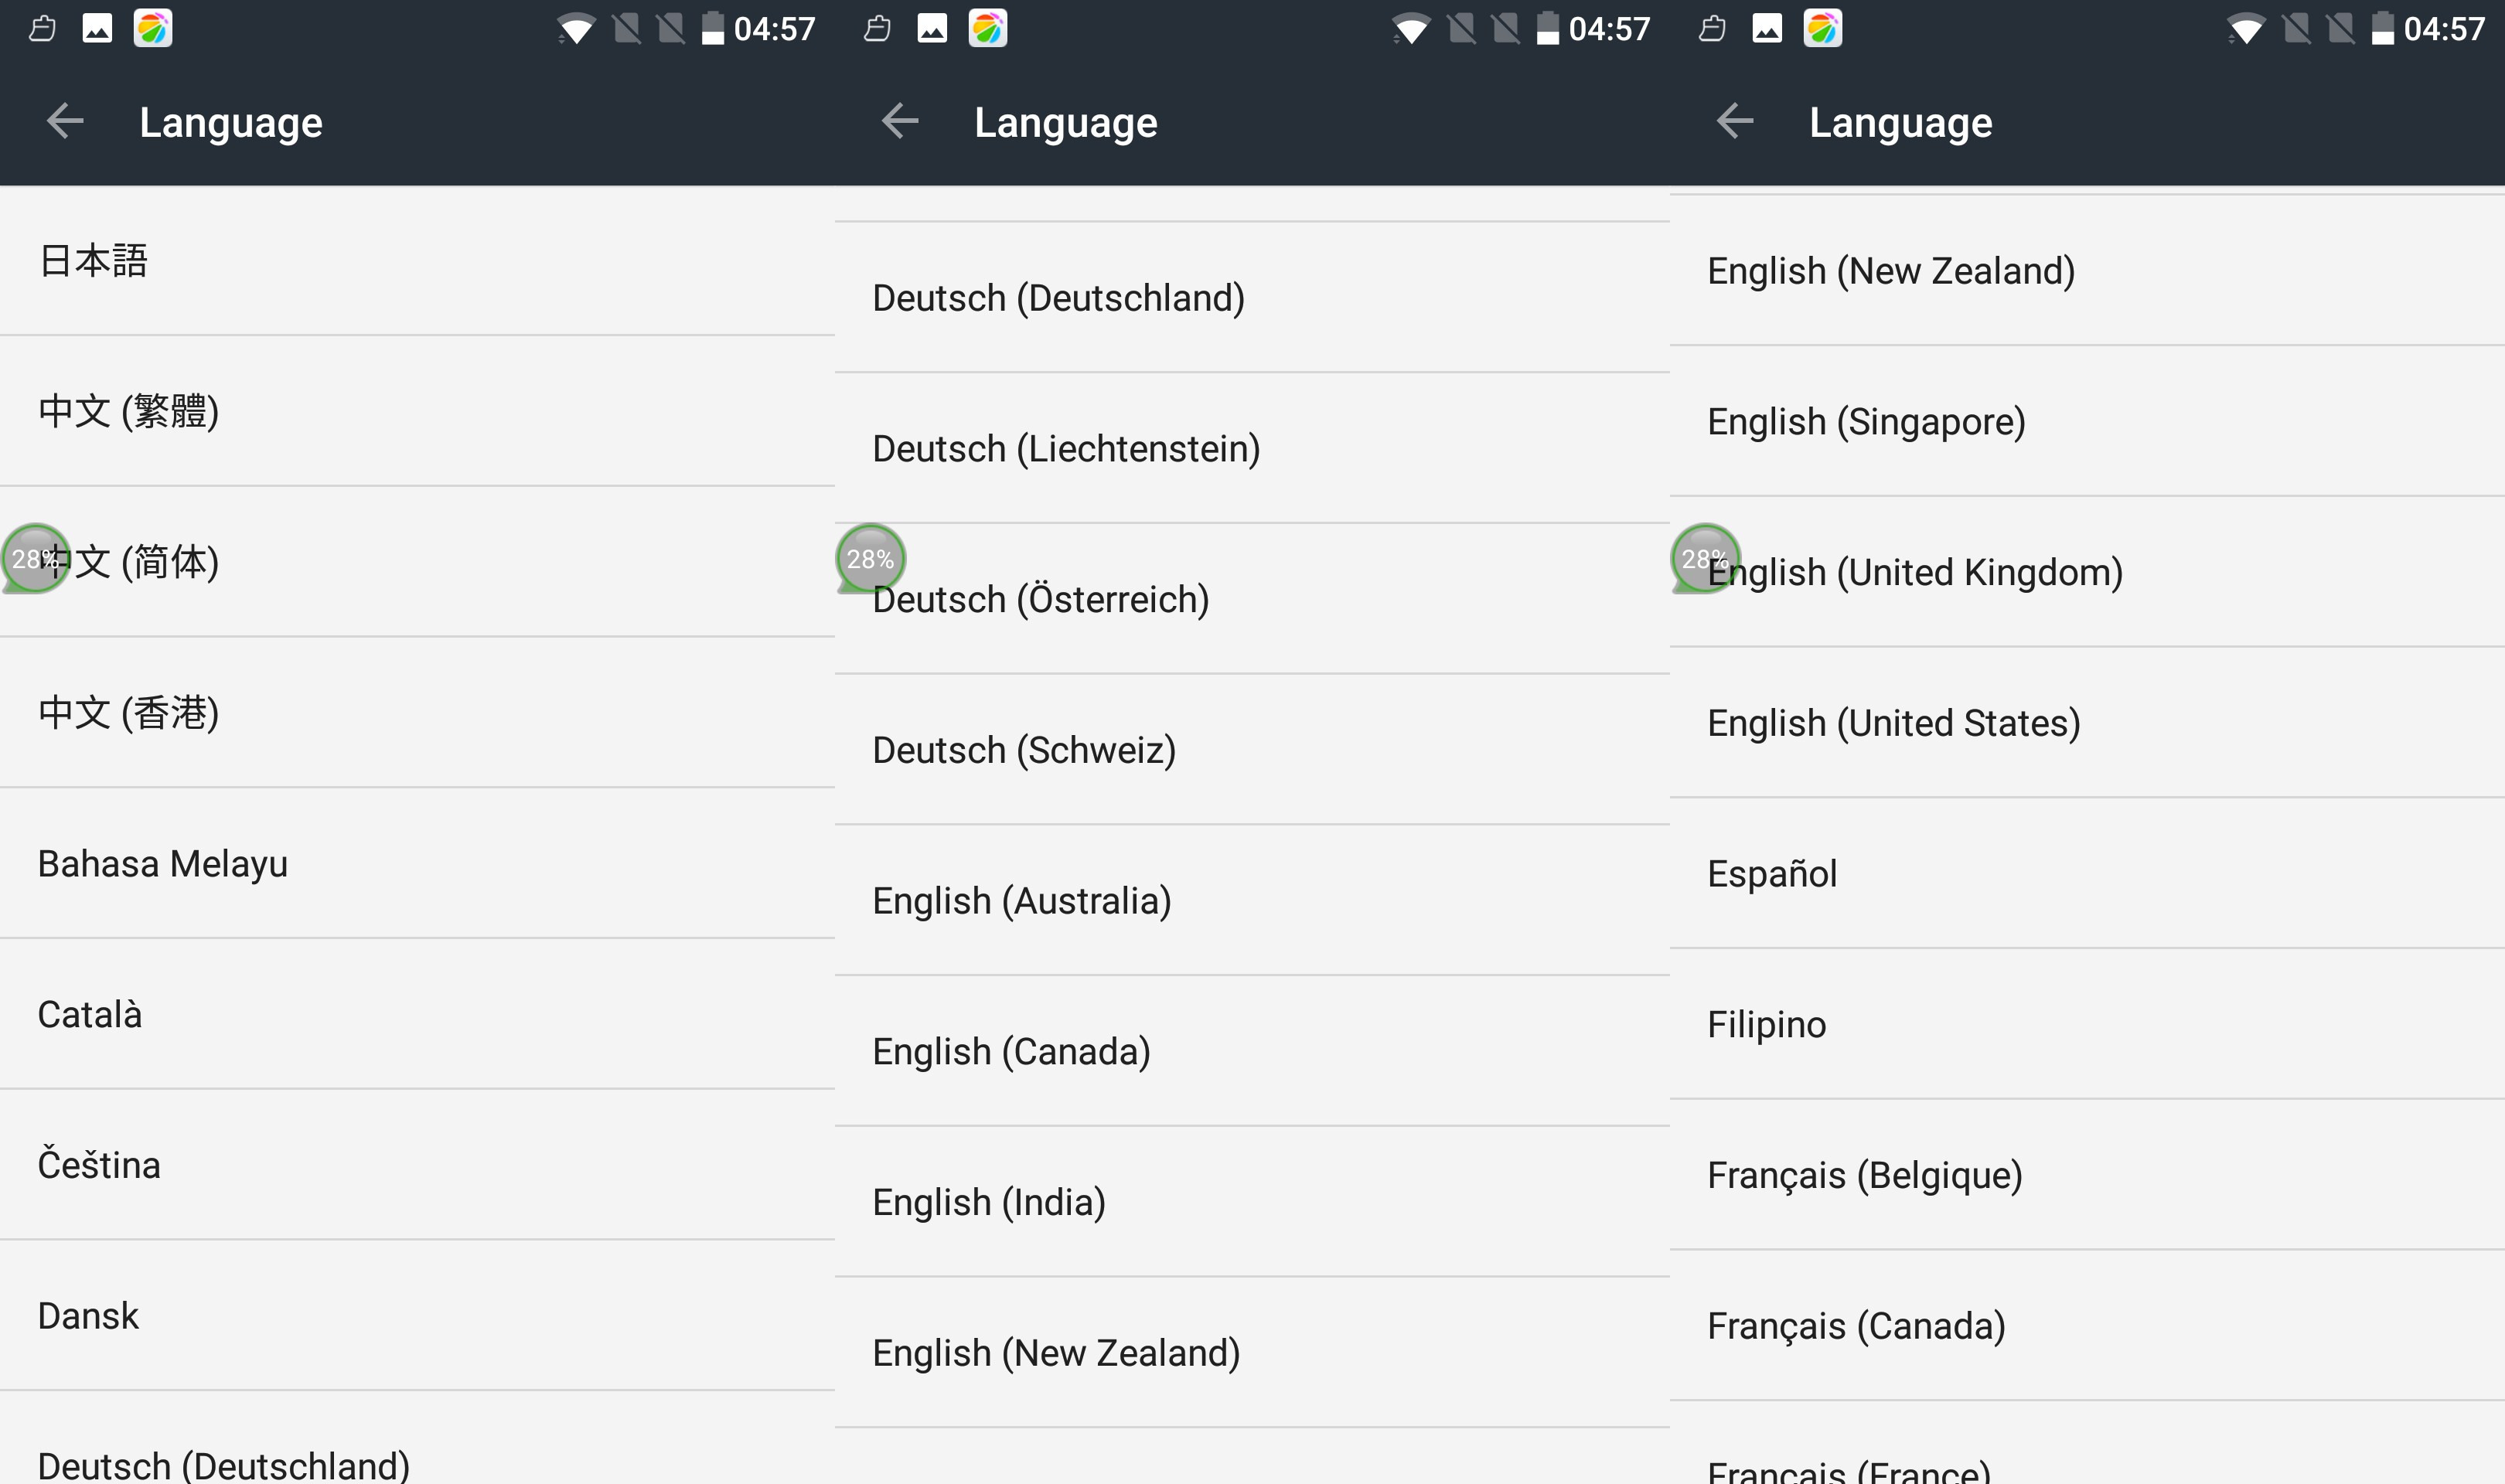Screen dimensions: 2505x1484
Task: Tap Wi-Fi status icon in right status bar
Action: point(2246,29)
